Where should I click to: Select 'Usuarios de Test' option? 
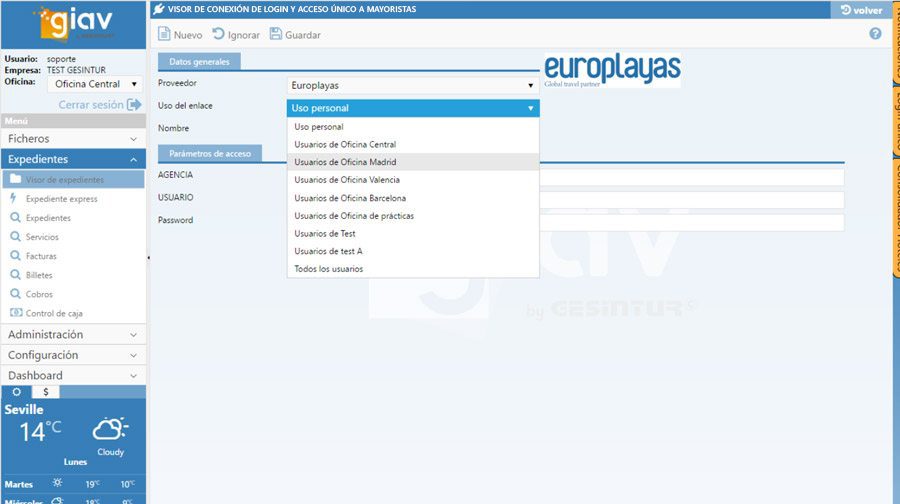coord(413,234)
